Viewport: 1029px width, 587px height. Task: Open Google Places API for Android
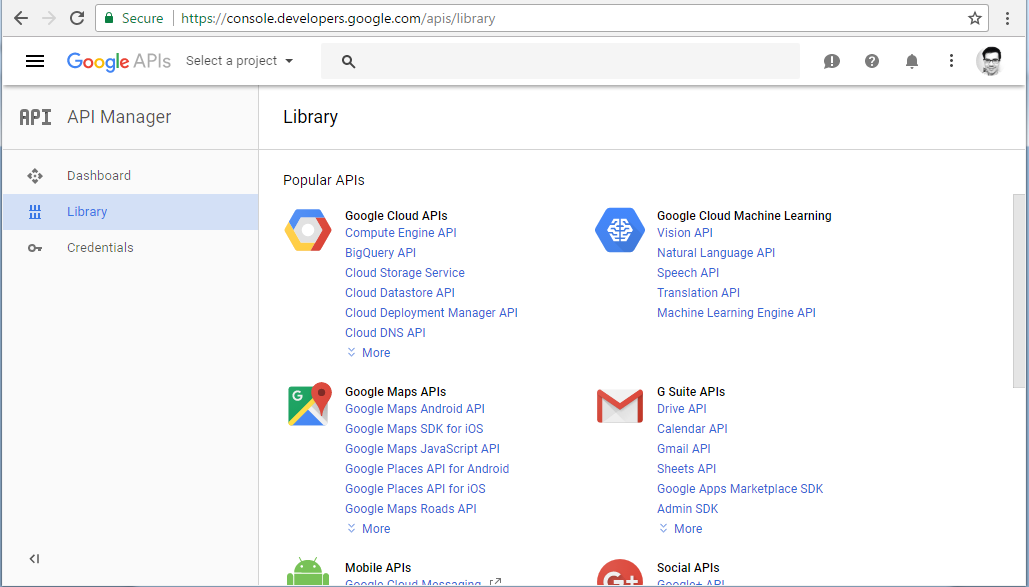[427, 469]
